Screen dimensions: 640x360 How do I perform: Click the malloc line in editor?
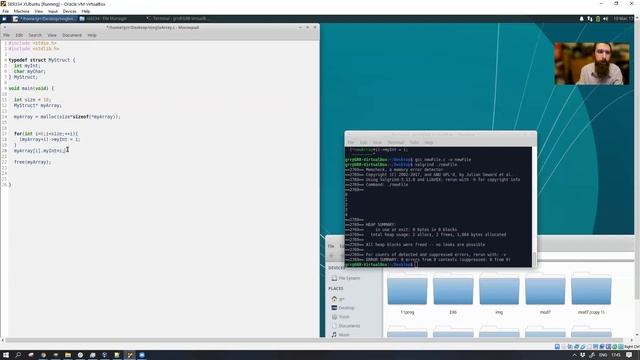tap(67, 117)
